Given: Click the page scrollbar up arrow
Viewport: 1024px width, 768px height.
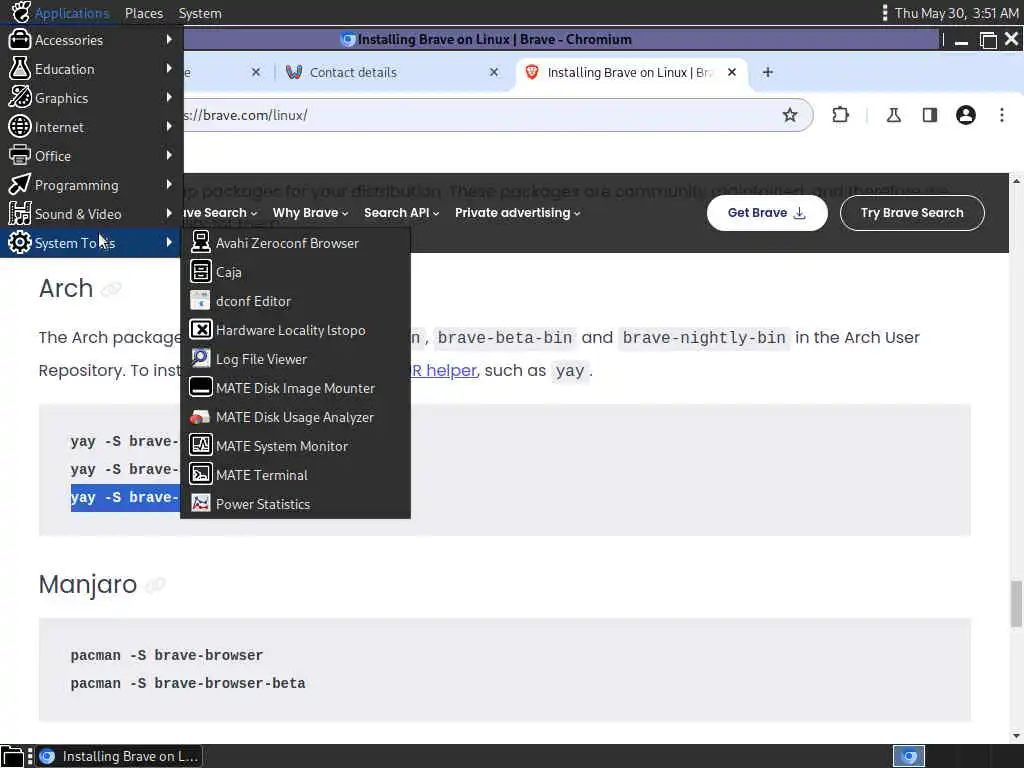Looking at the screenshot, I should tap(1016, 180).
